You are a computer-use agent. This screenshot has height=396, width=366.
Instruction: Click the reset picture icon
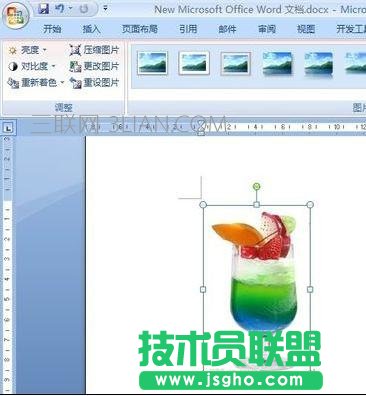coord(75,83)
